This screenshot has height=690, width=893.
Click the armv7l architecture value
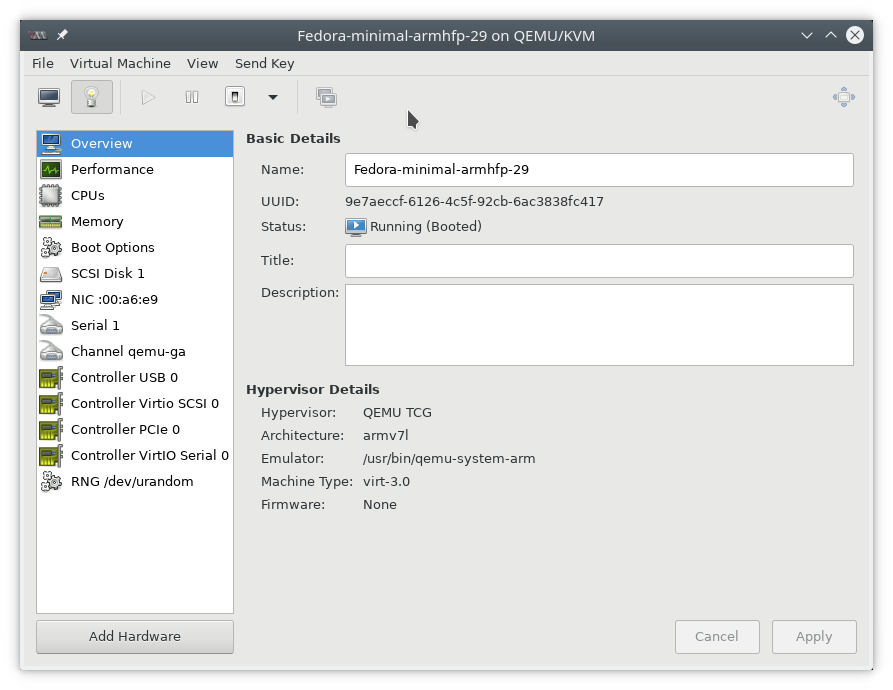386,436
